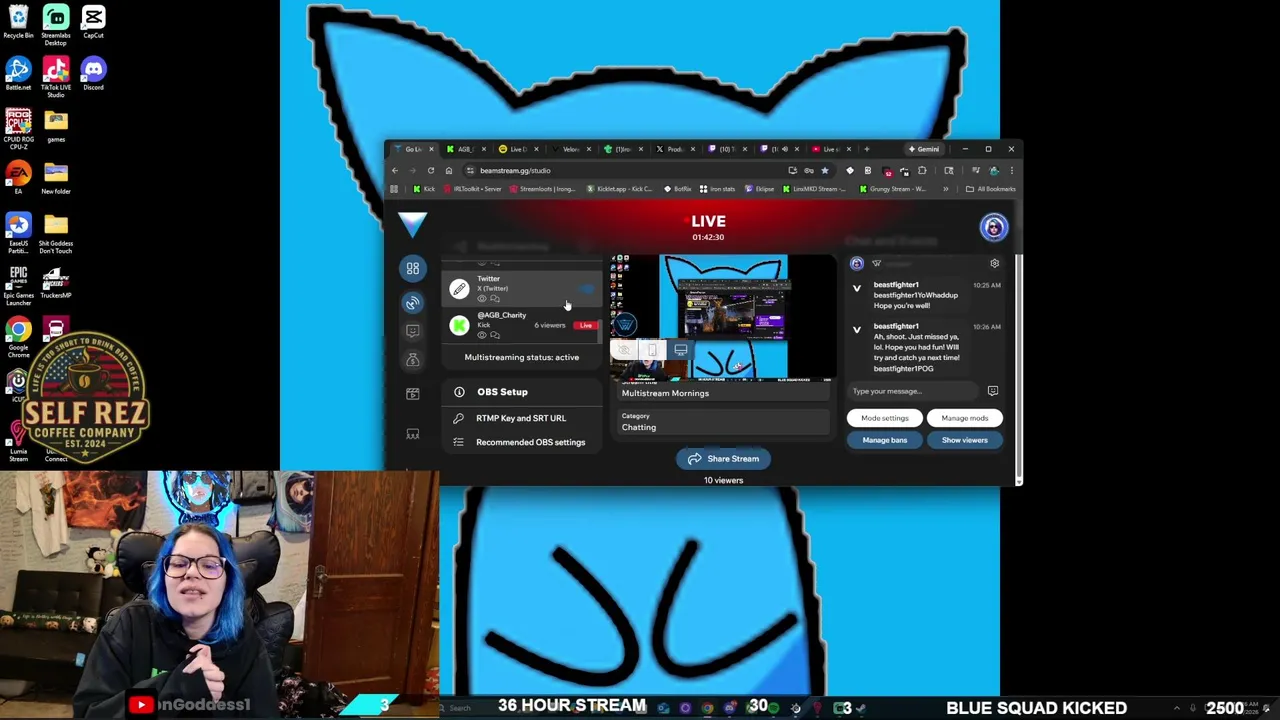
Task: Toggle eye icon under Twitter destination
Action: (482, 298)
